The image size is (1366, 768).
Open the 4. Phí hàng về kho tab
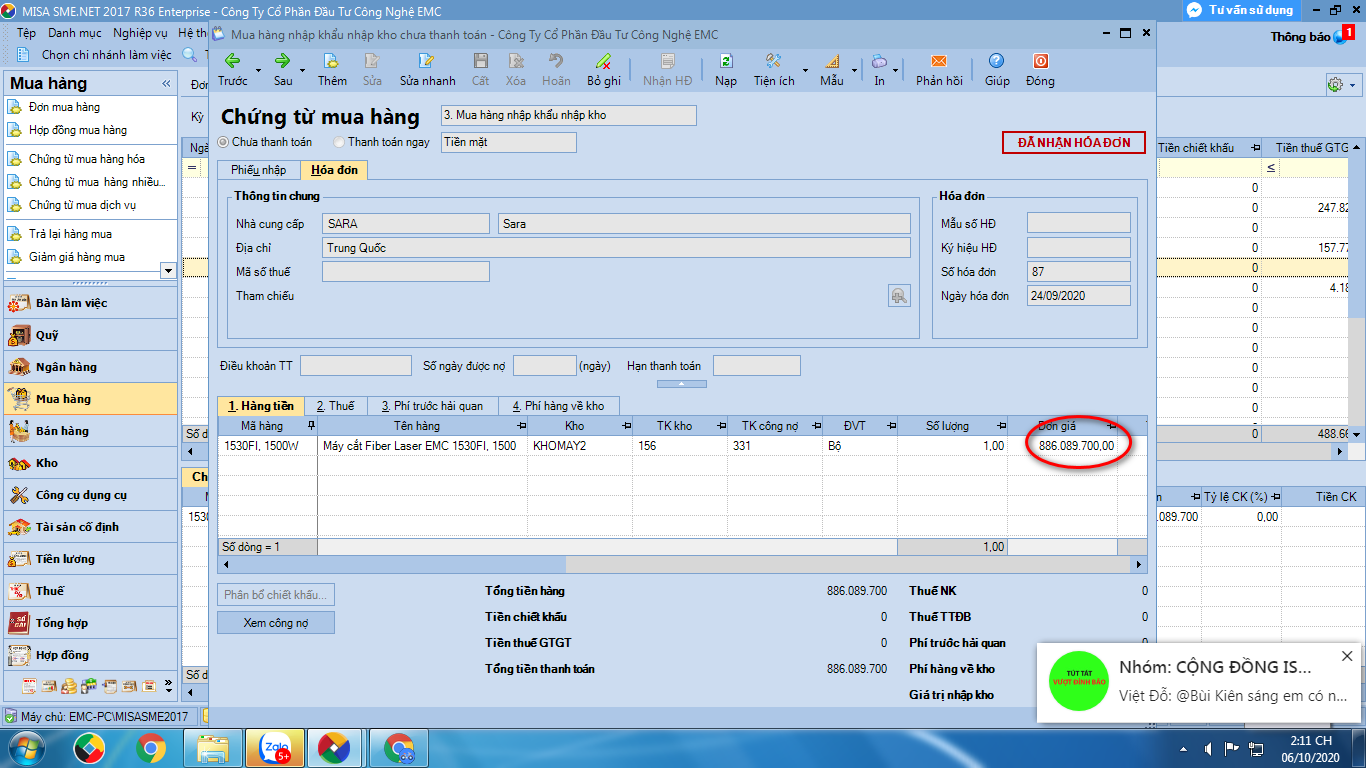[559, 406]
